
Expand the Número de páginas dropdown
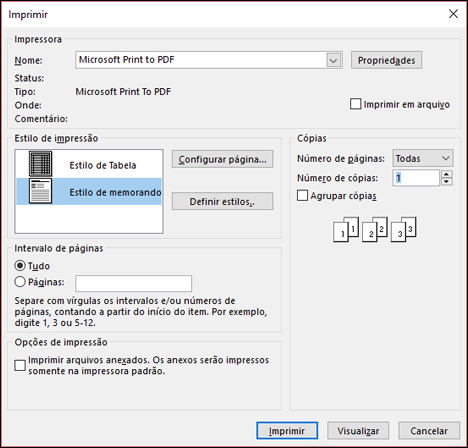423,158
